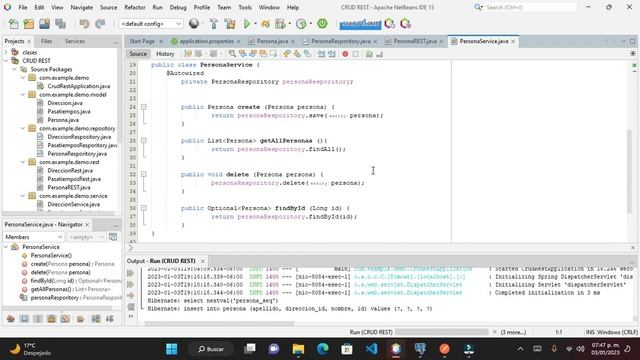
Task: Run the project with green play icon
Action: [247, 24]
